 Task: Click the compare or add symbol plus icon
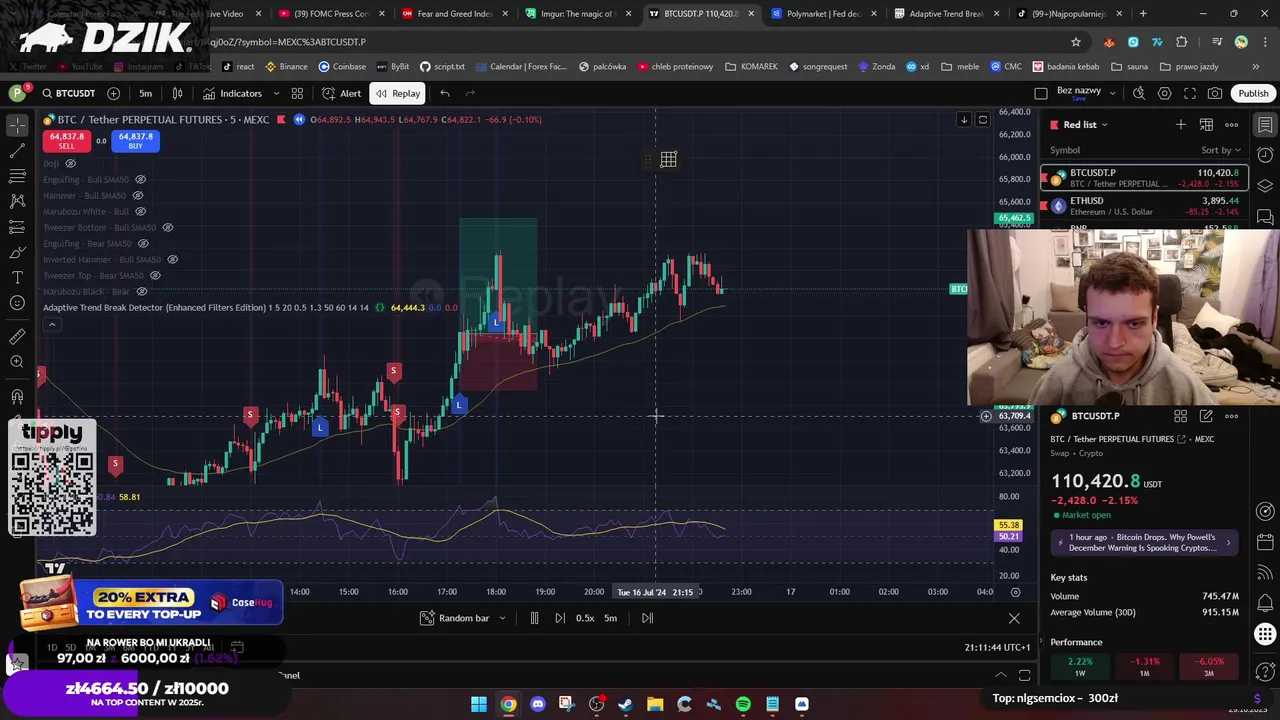pyautogui.click(x=113, y=93)
